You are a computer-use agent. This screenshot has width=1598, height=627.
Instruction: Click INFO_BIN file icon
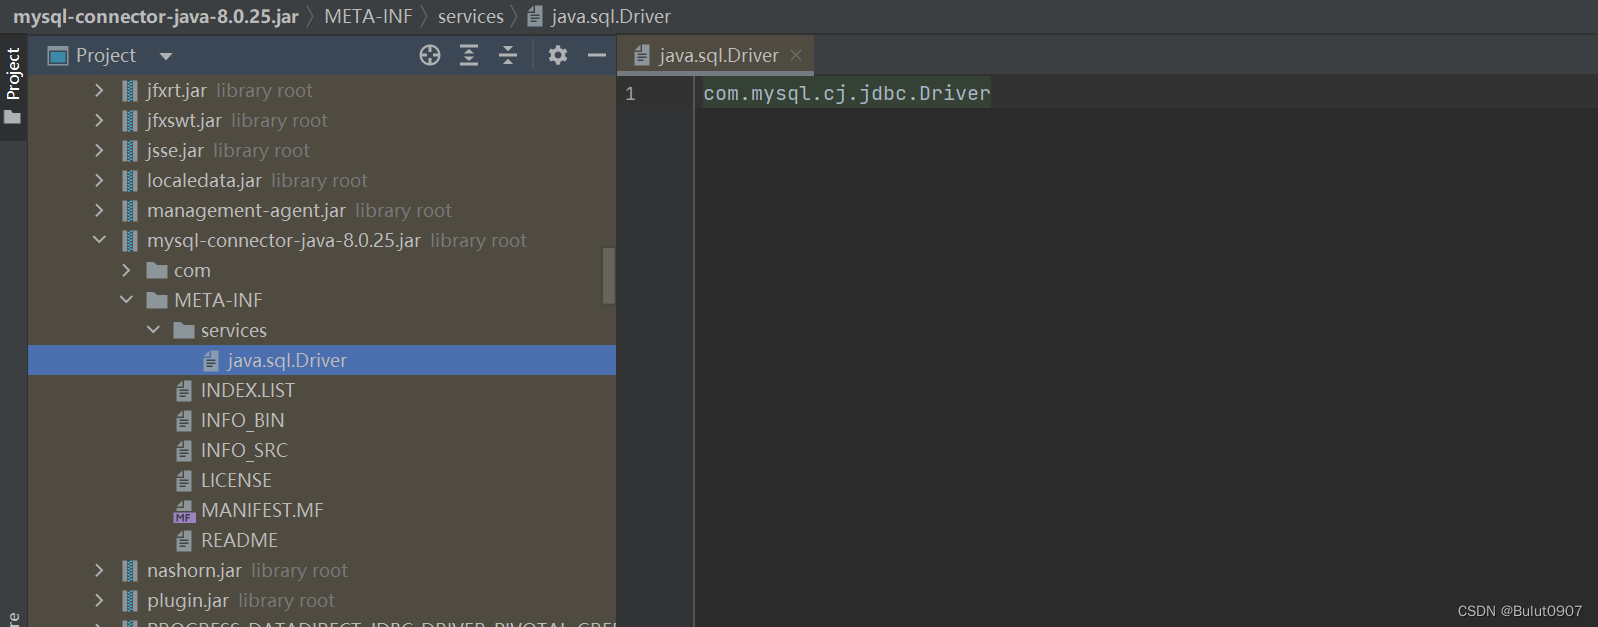(x=184, y=421)
